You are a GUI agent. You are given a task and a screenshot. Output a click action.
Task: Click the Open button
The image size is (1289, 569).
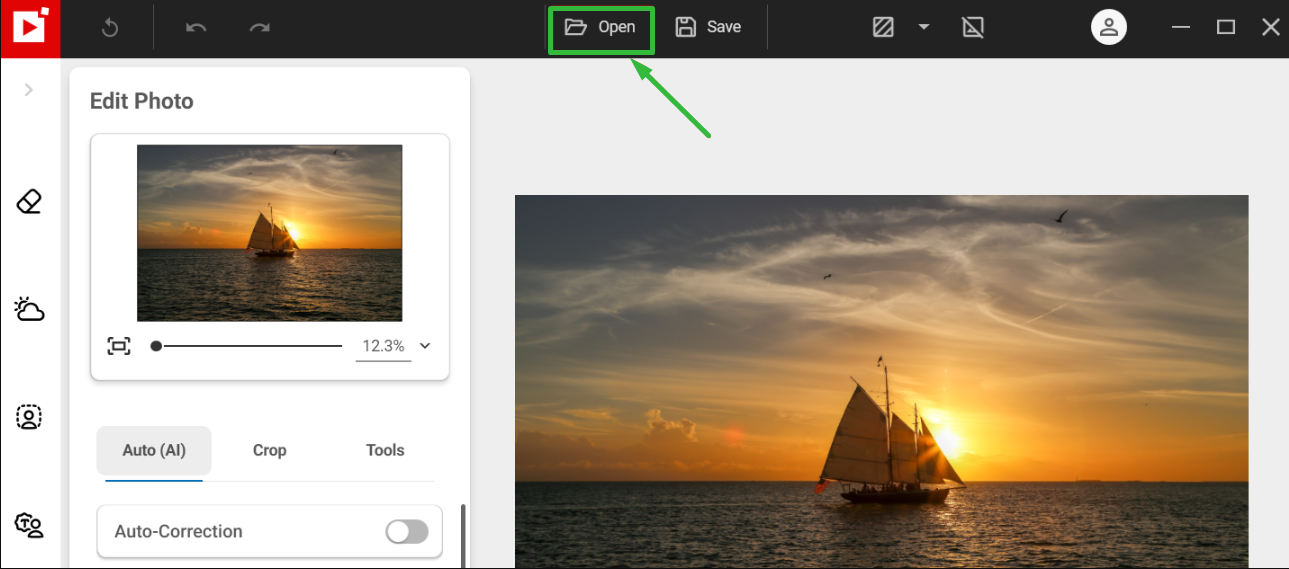point(601,28)
